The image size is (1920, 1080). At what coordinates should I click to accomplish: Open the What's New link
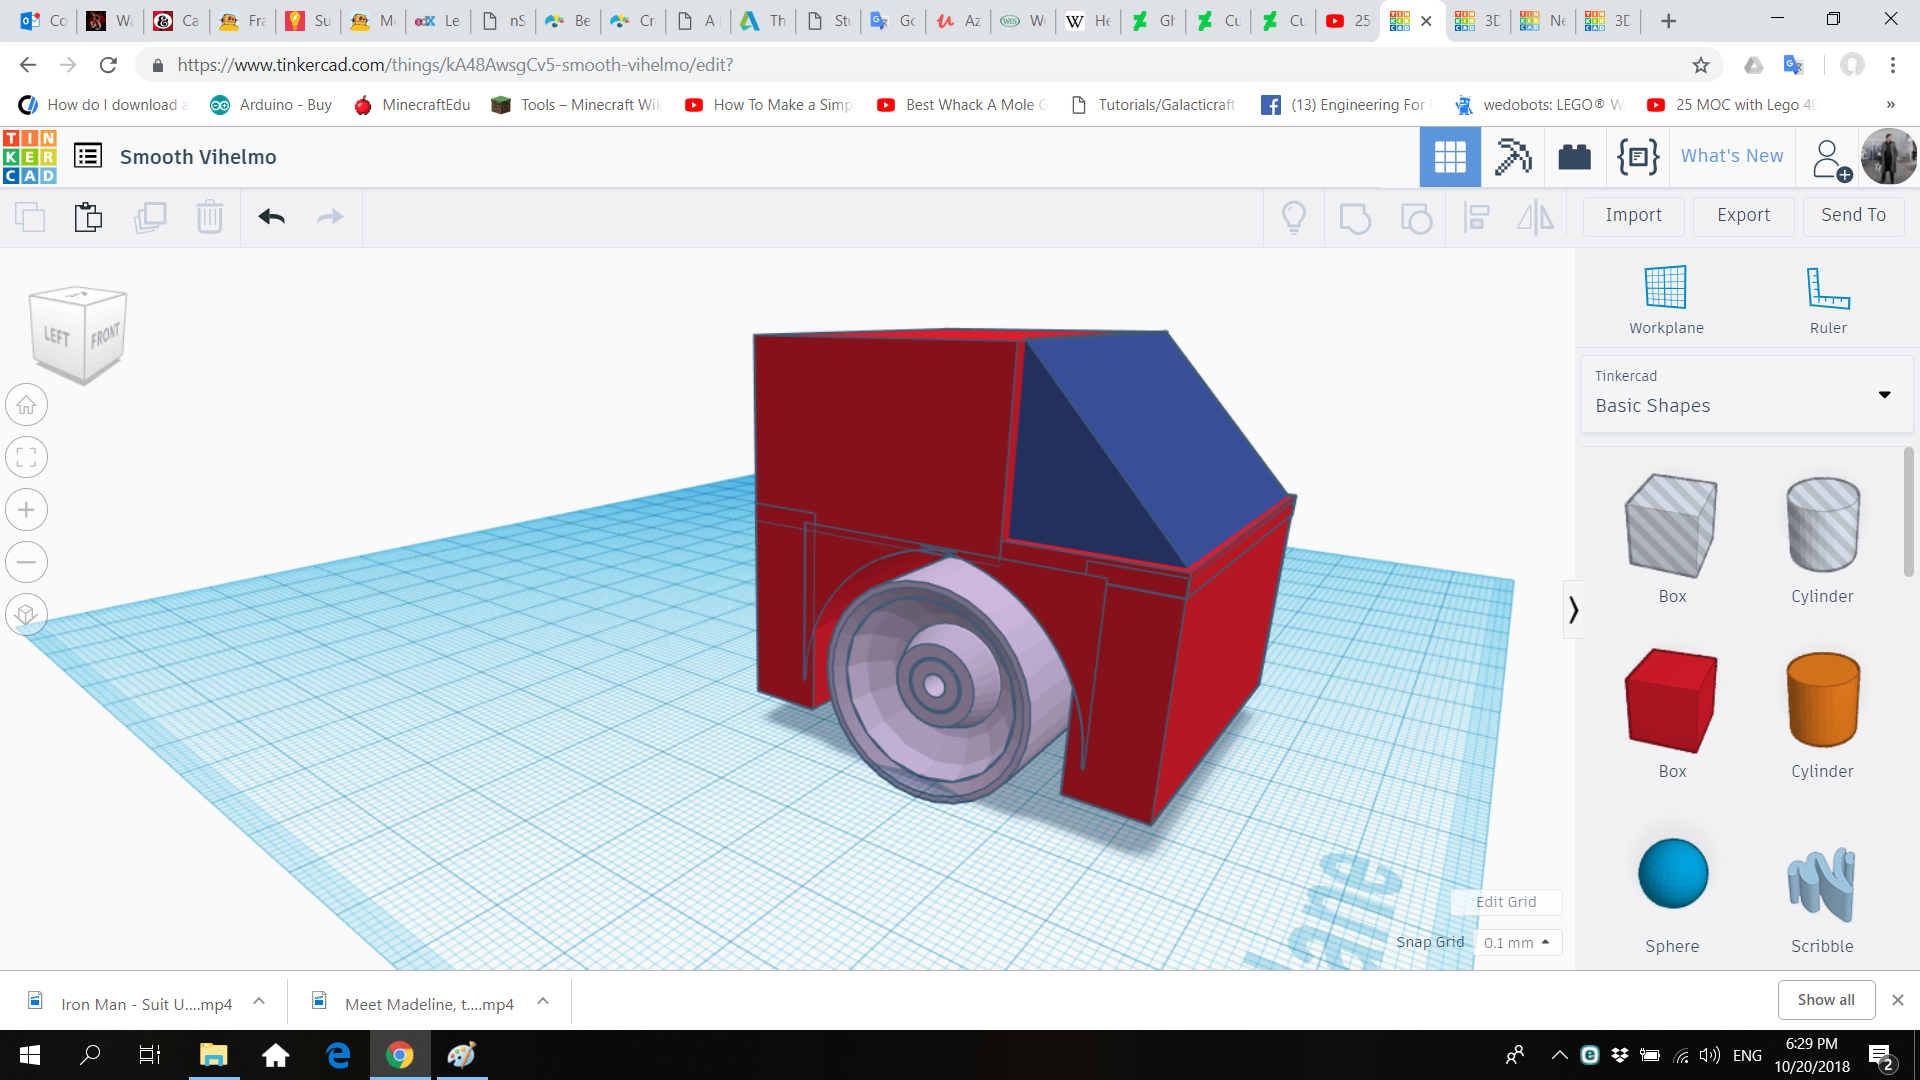(x=1731, y=156)
